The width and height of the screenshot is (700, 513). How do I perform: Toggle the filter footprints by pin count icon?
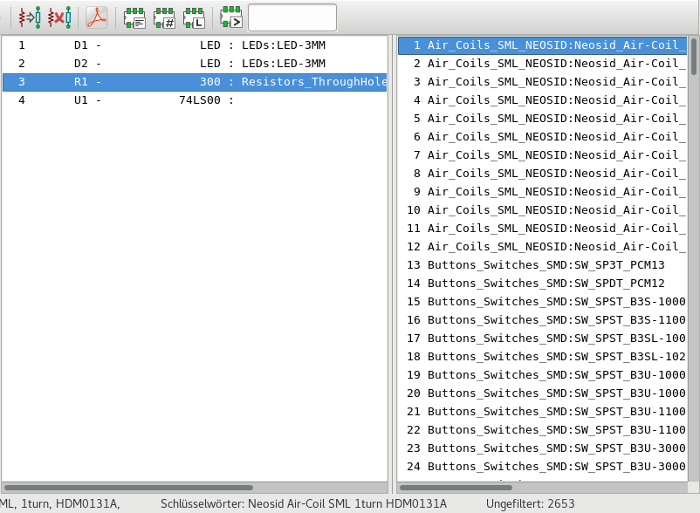[x=164, y=17]
